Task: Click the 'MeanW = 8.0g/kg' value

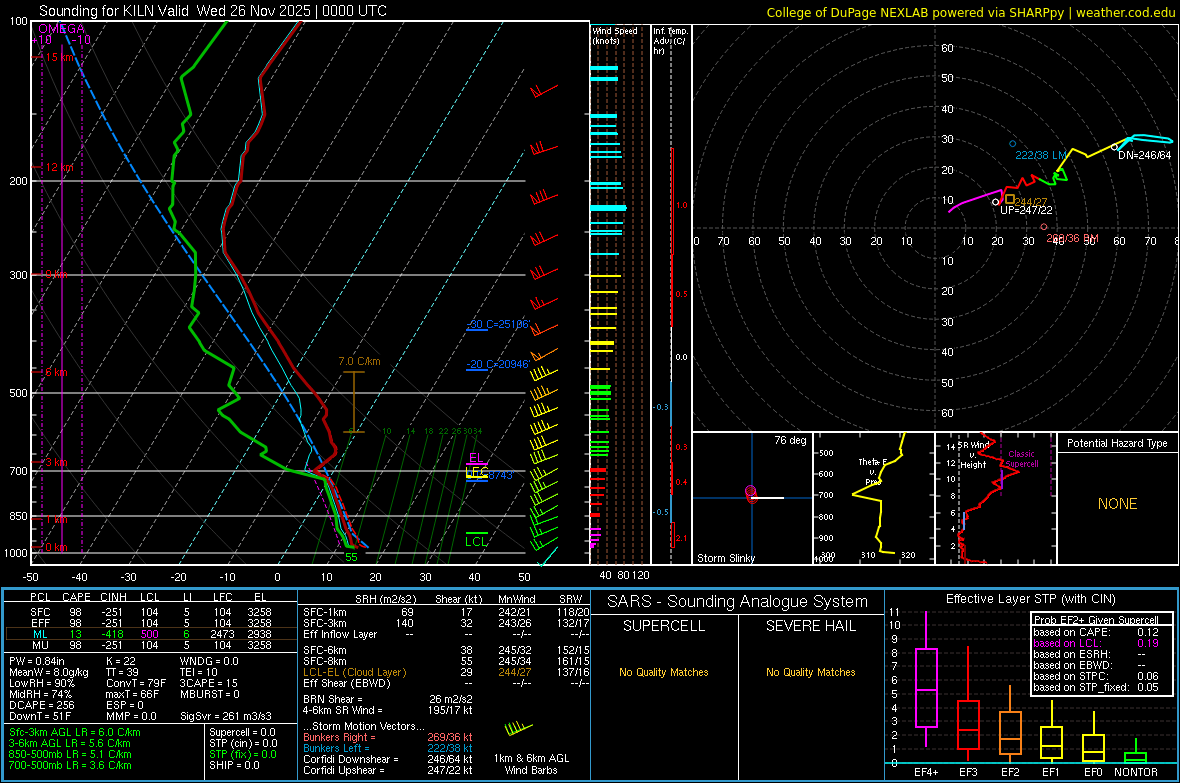Action: pyautogui.click(x=49, y=672)
